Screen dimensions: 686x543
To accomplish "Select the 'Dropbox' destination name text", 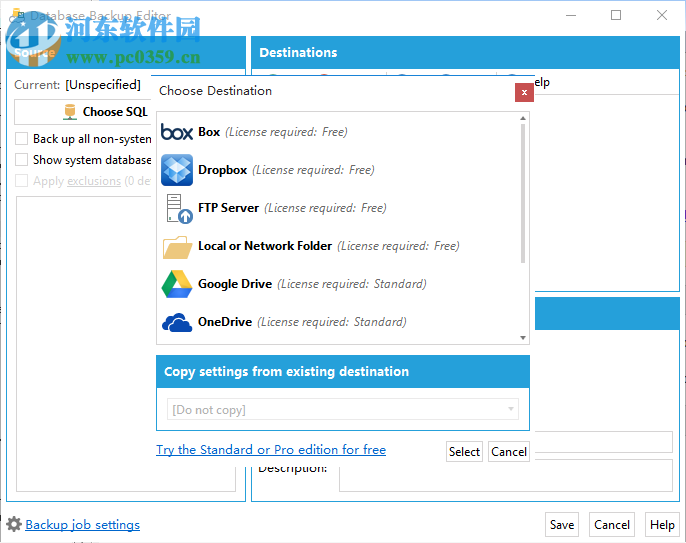I will 222,170.
